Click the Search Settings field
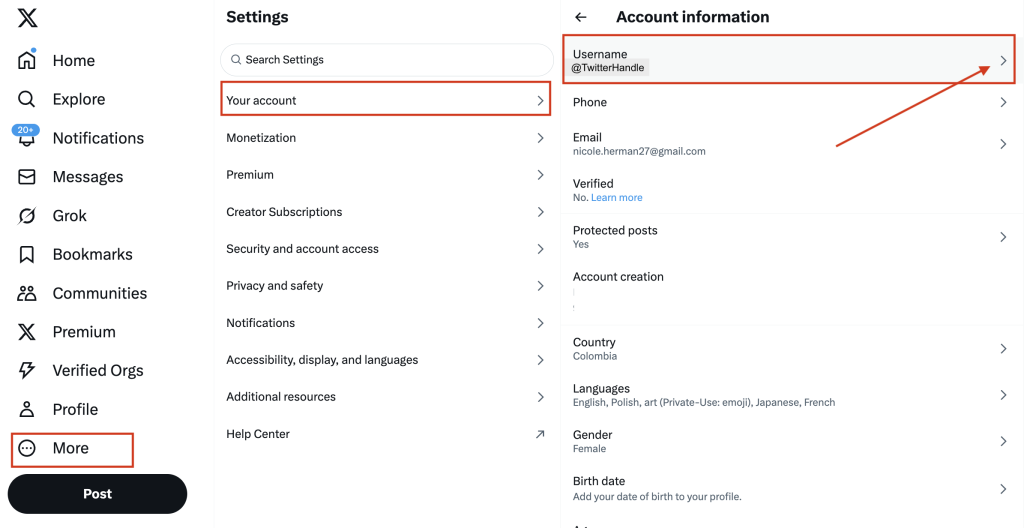Image resolution: width=1024 pixels, height=528 pixels. point(385,60)
